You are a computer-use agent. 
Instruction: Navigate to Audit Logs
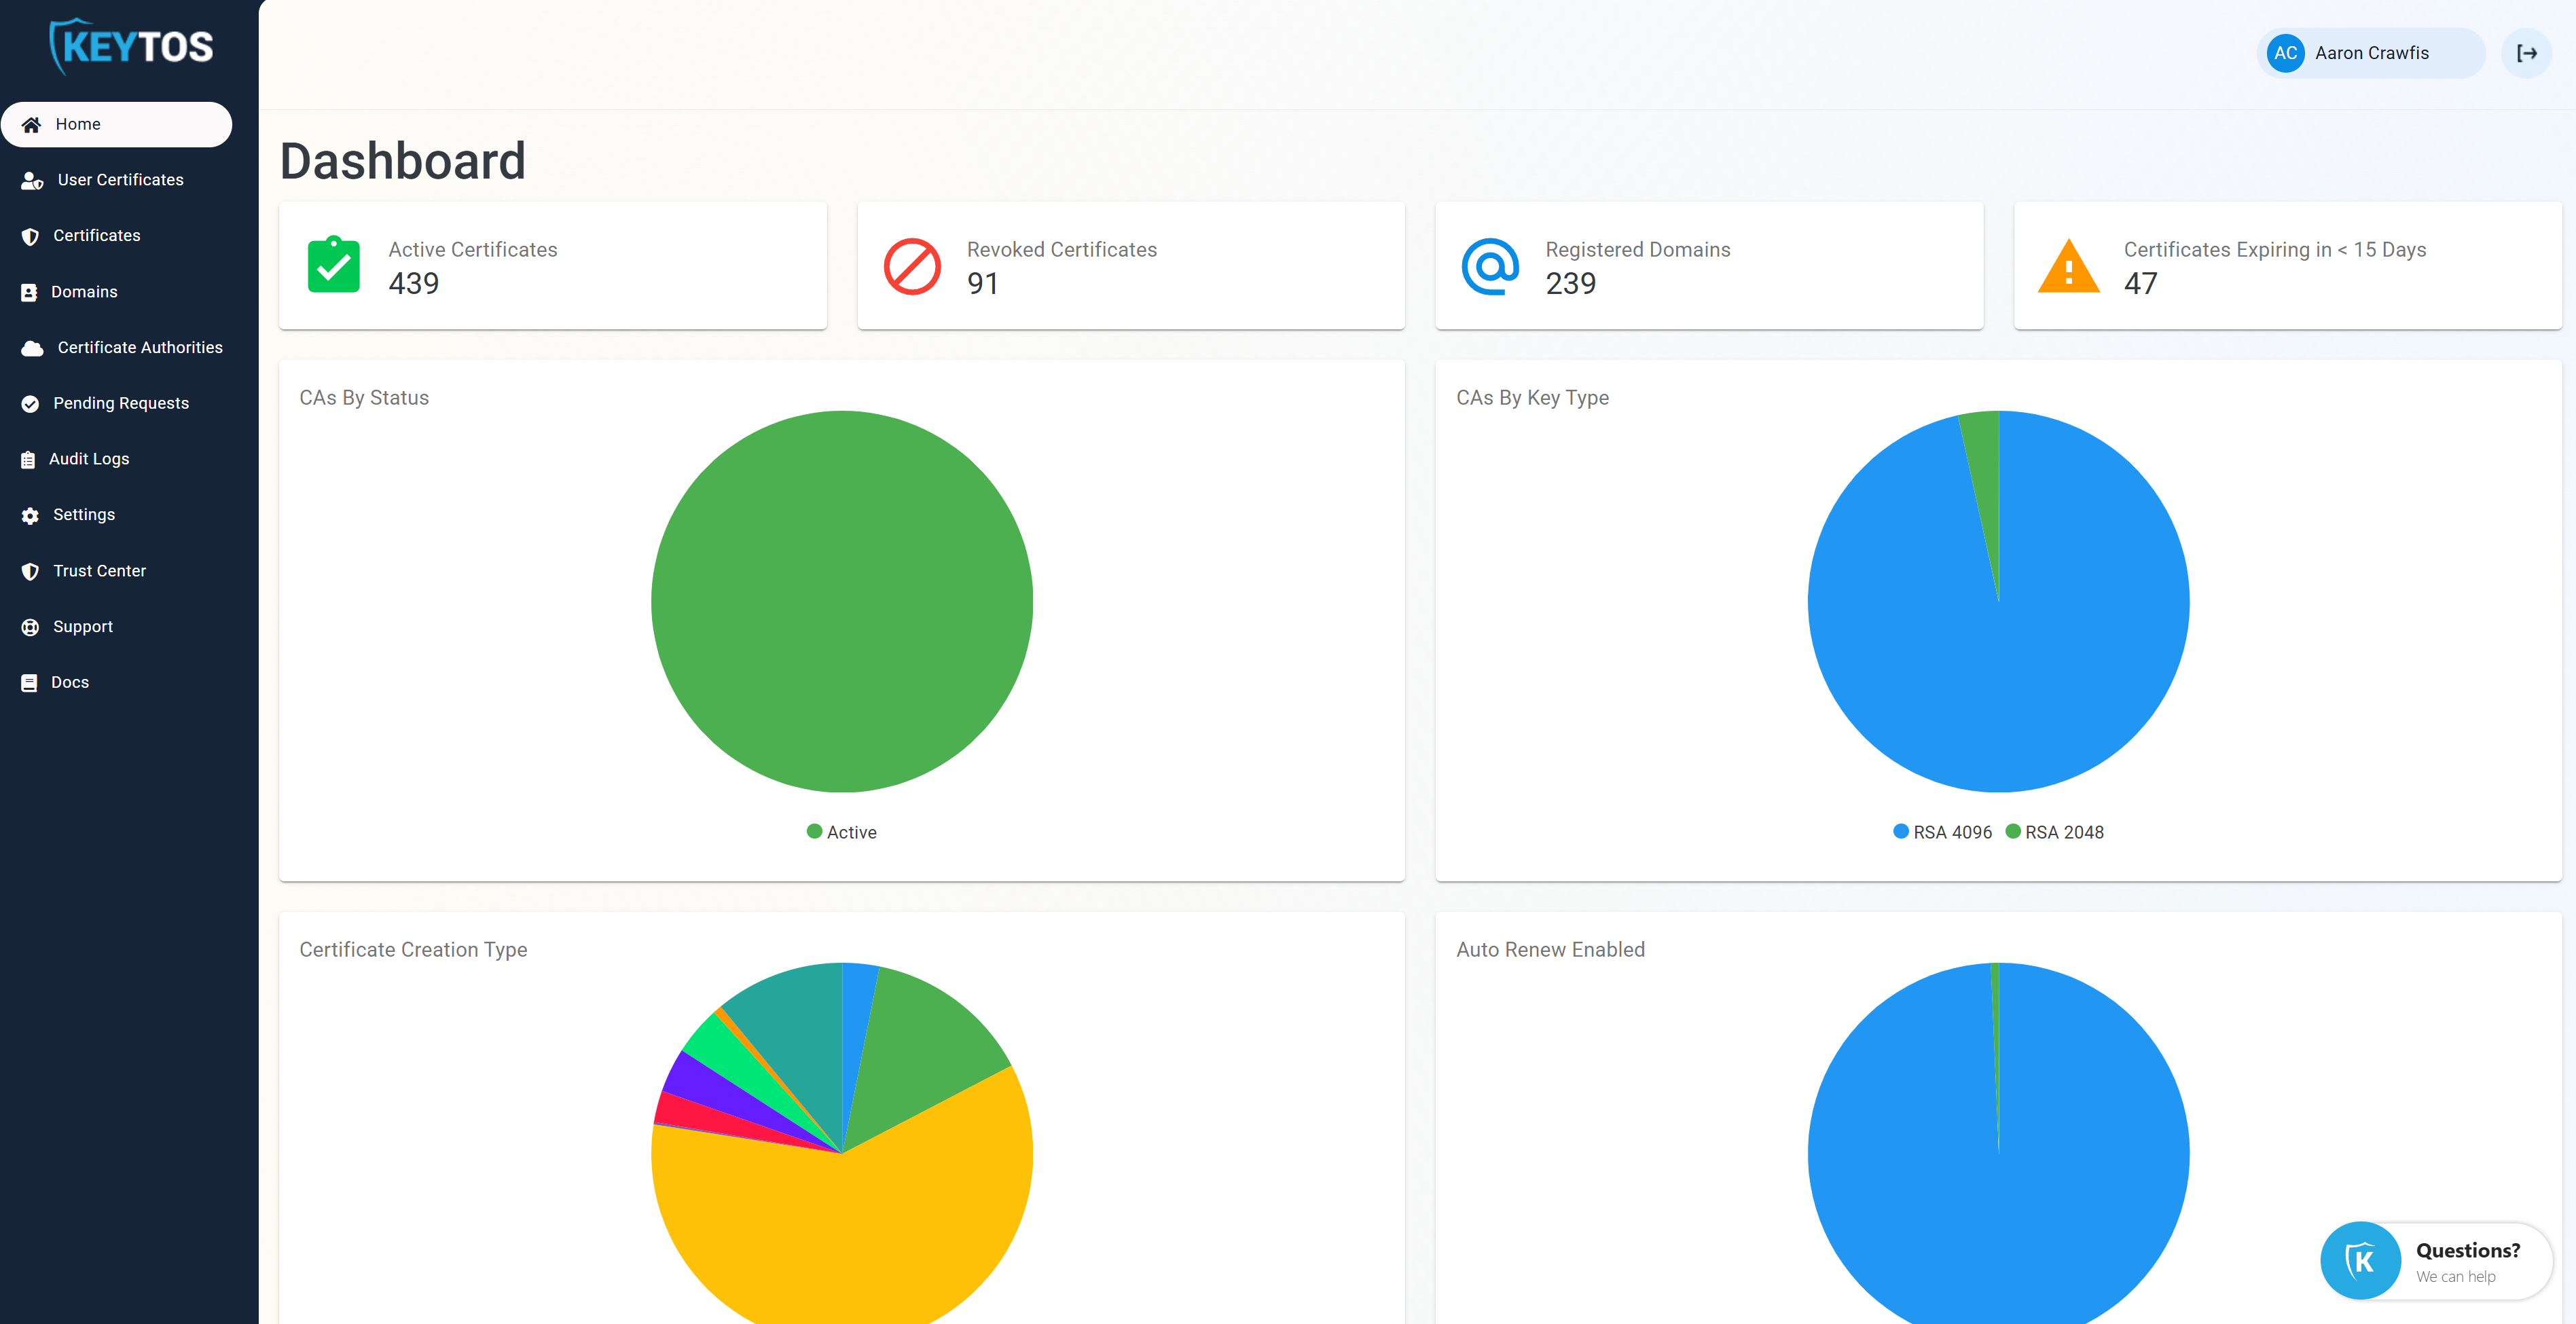click(x=89, y=459)
